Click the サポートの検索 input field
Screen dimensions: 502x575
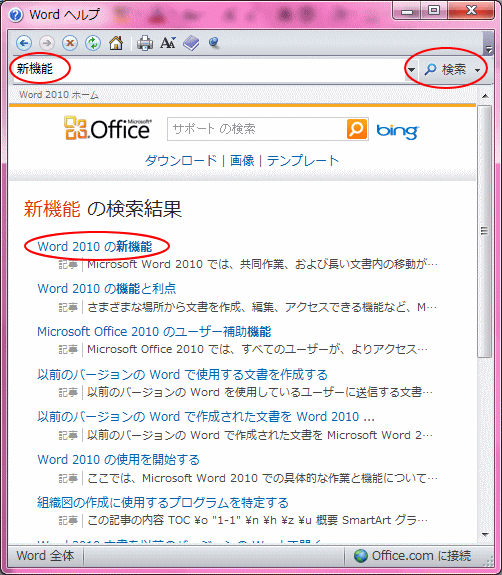(x=257, y=129)
